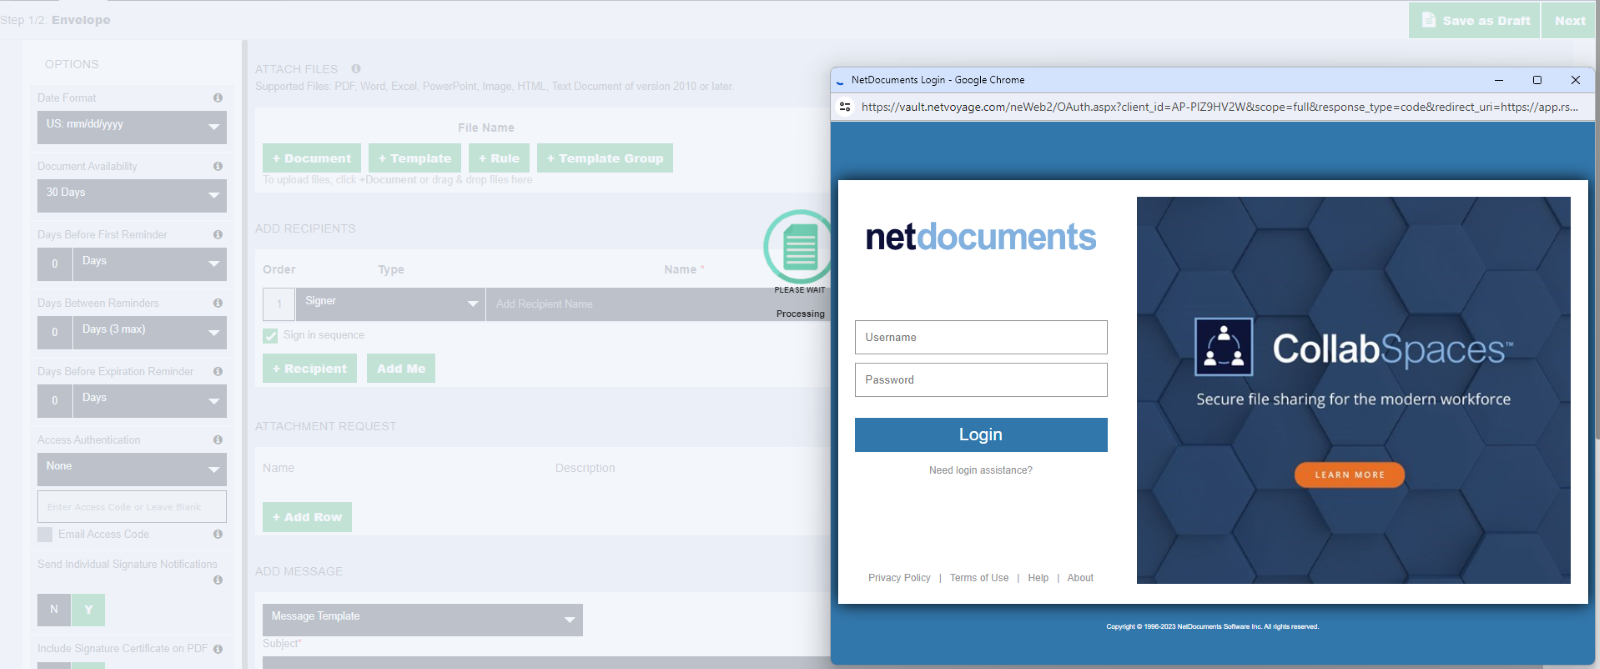Click the + Document button
Screen dimensions: 1600x669
coord(312,158)
